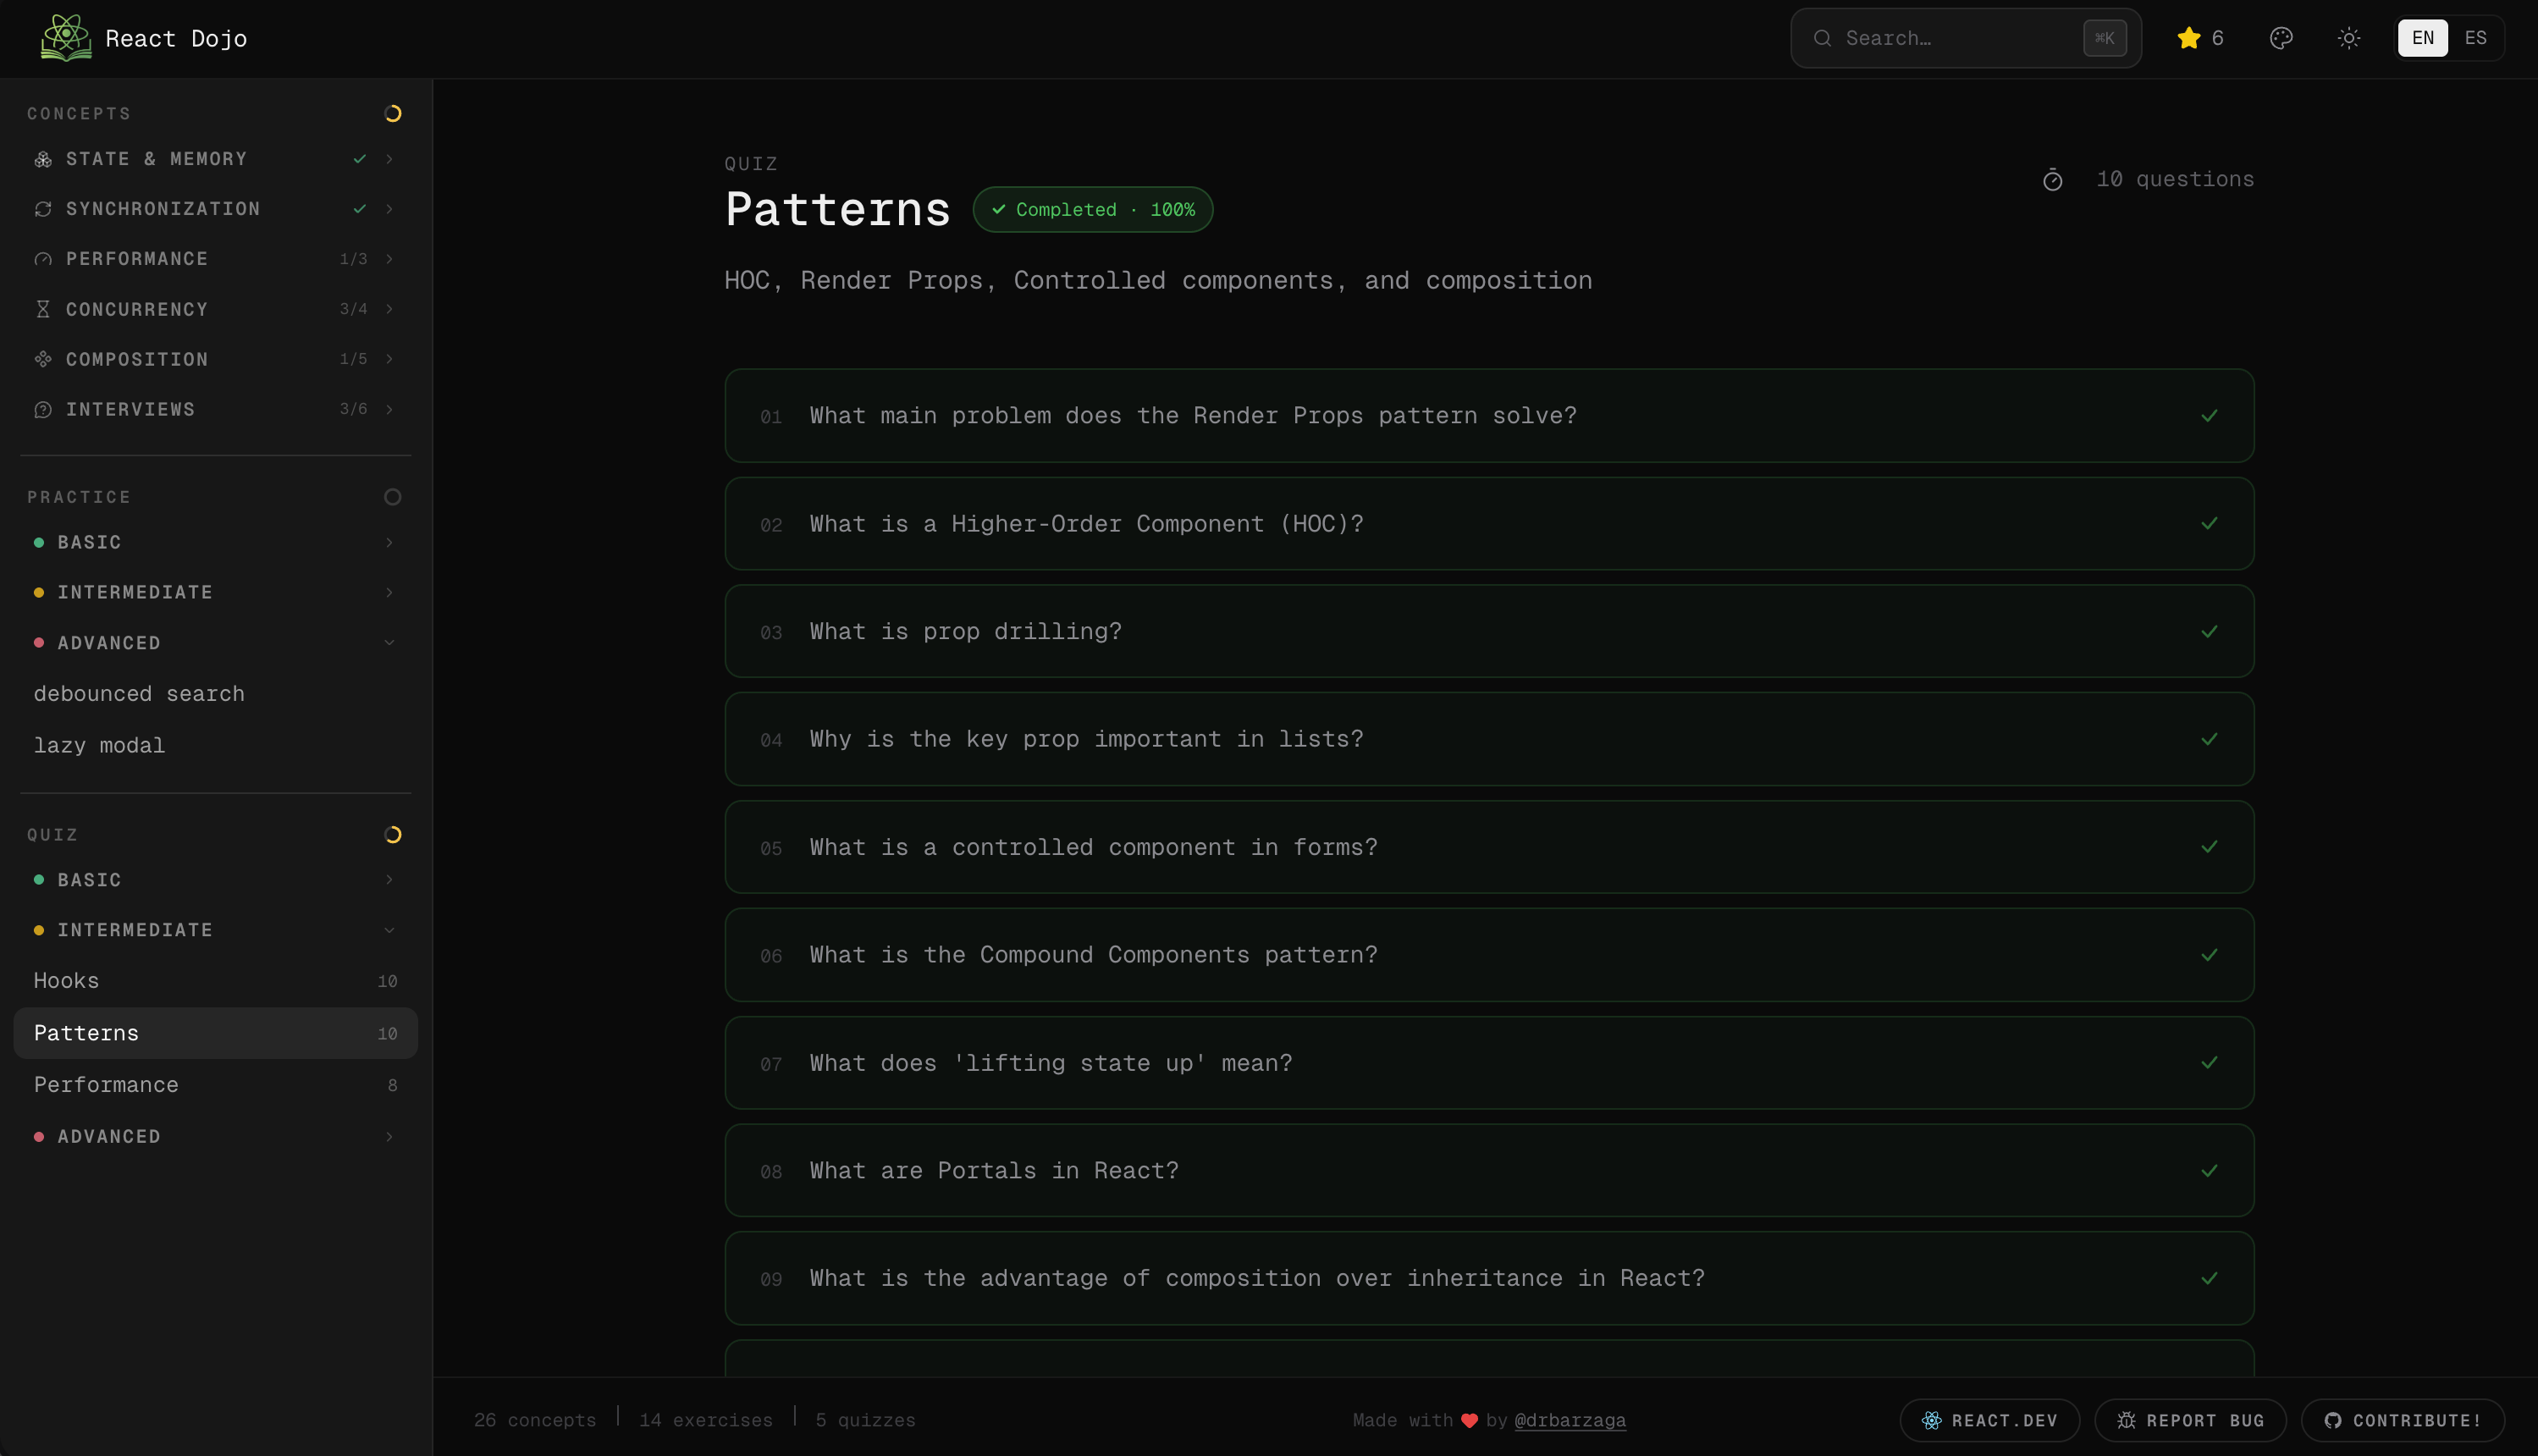Click the Performance gauge icon
Image resolution: width=2538 pixels, height=1456 pixels.
(43, 259)
